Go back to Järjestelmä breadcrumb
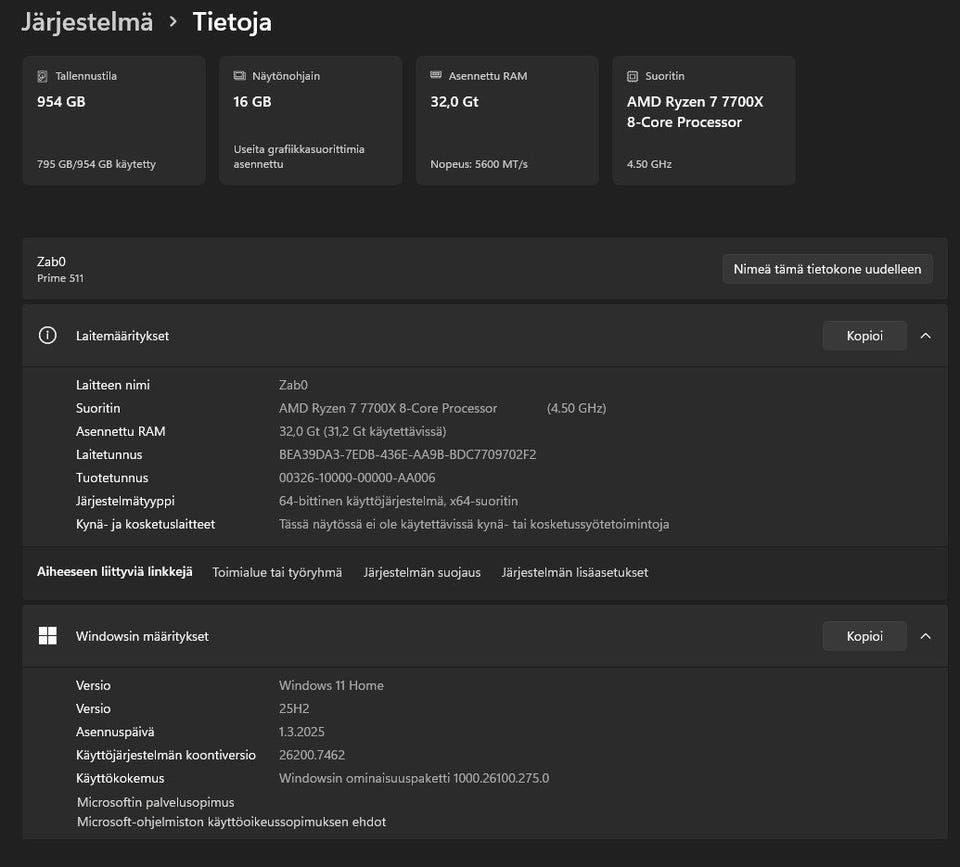Viewport: 960px width, 867px height. [x=87, y=22]
